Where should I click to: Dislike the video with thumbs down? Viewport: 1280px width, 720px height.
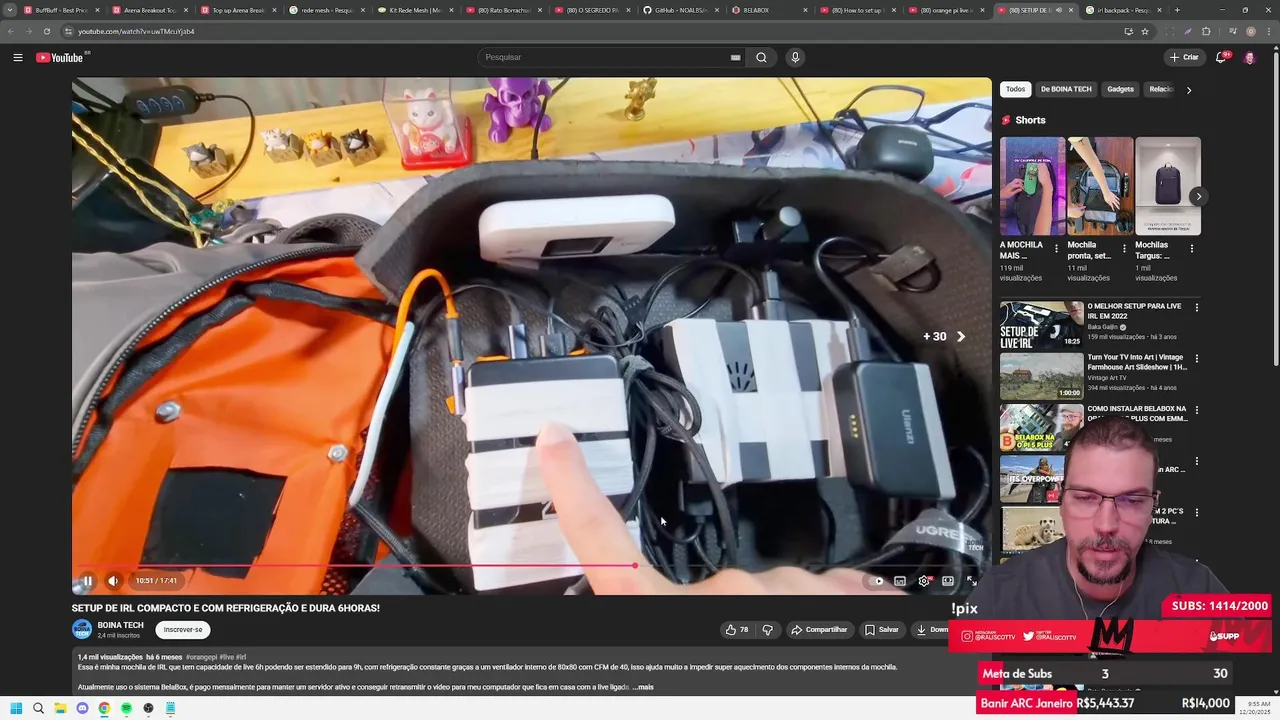[768, 630]
